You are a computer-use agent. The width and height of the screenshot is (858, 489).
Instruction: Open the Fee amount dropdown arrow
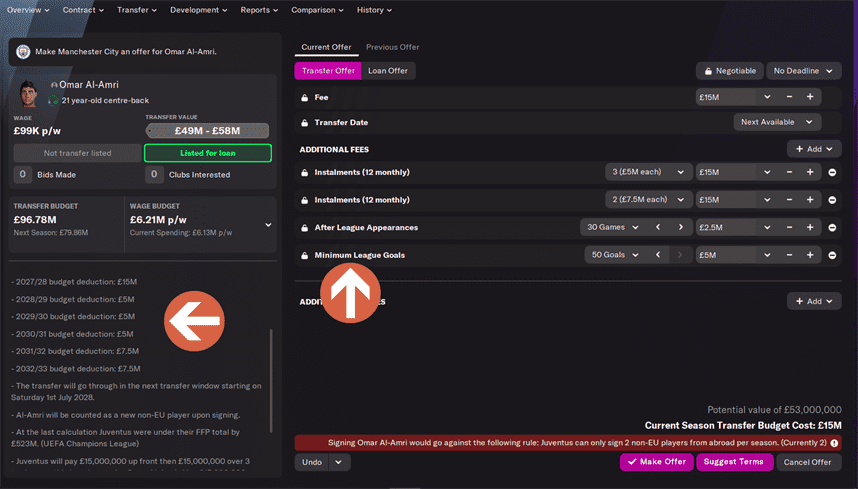pos(767,97)
